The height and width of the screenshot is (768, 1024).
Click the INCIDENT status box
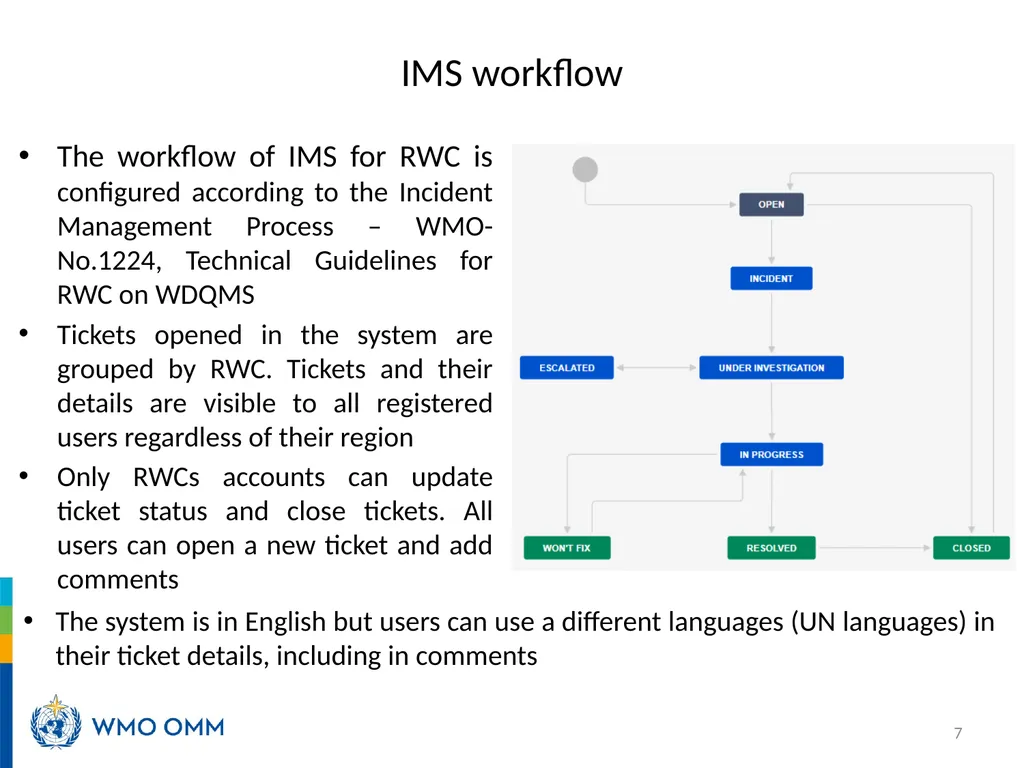click(x=771, y=278)
